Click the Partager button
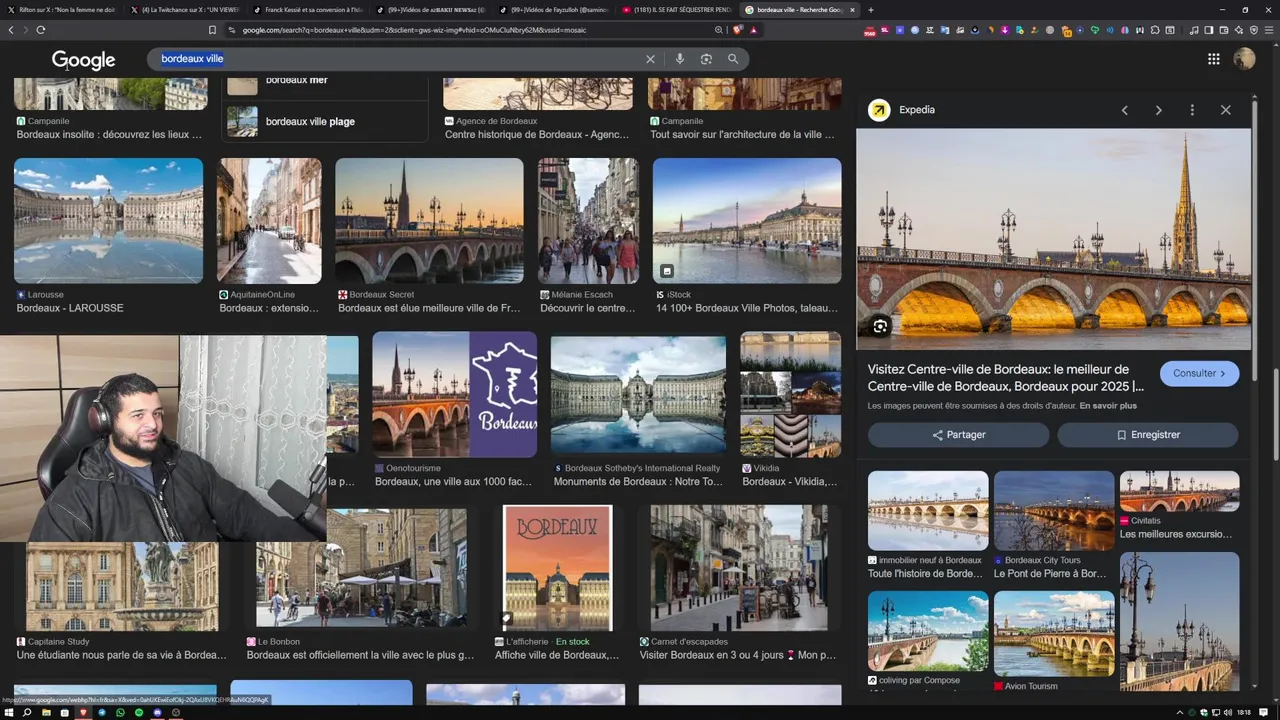 coord(958,435)
